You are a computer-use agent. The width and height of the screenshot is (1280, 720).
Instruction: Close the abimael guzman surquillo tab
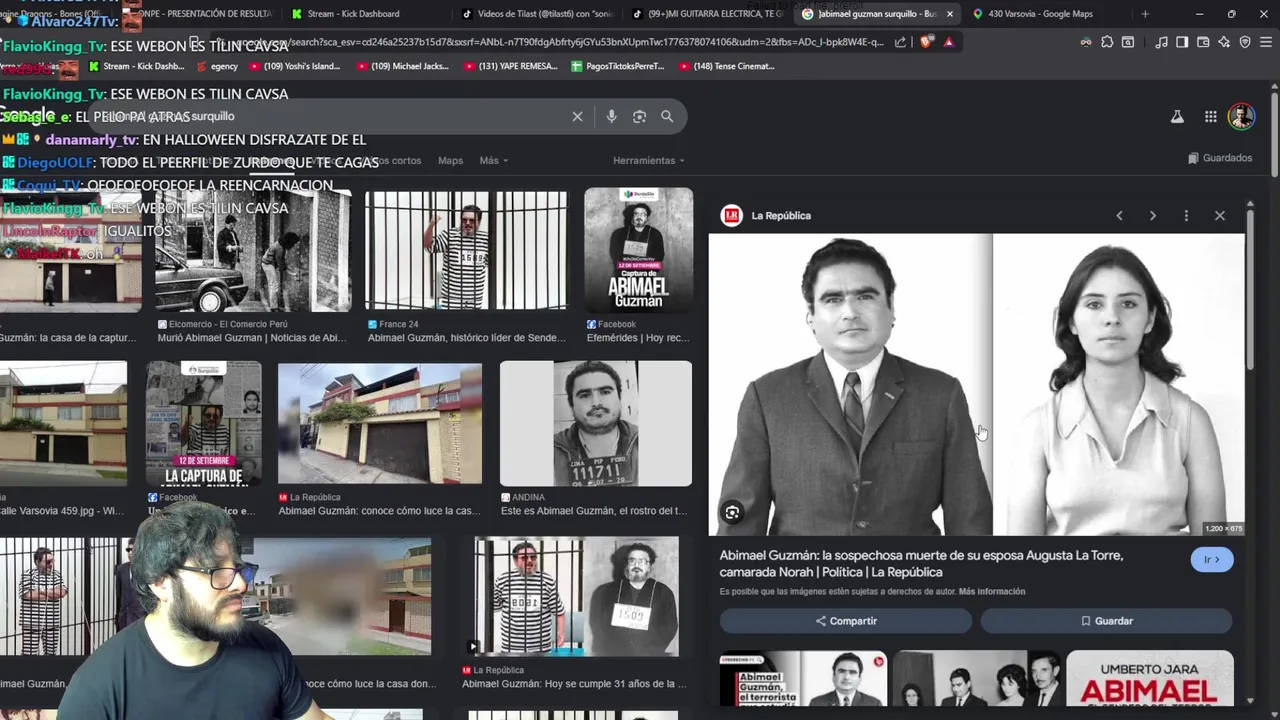tap(950, 14)
